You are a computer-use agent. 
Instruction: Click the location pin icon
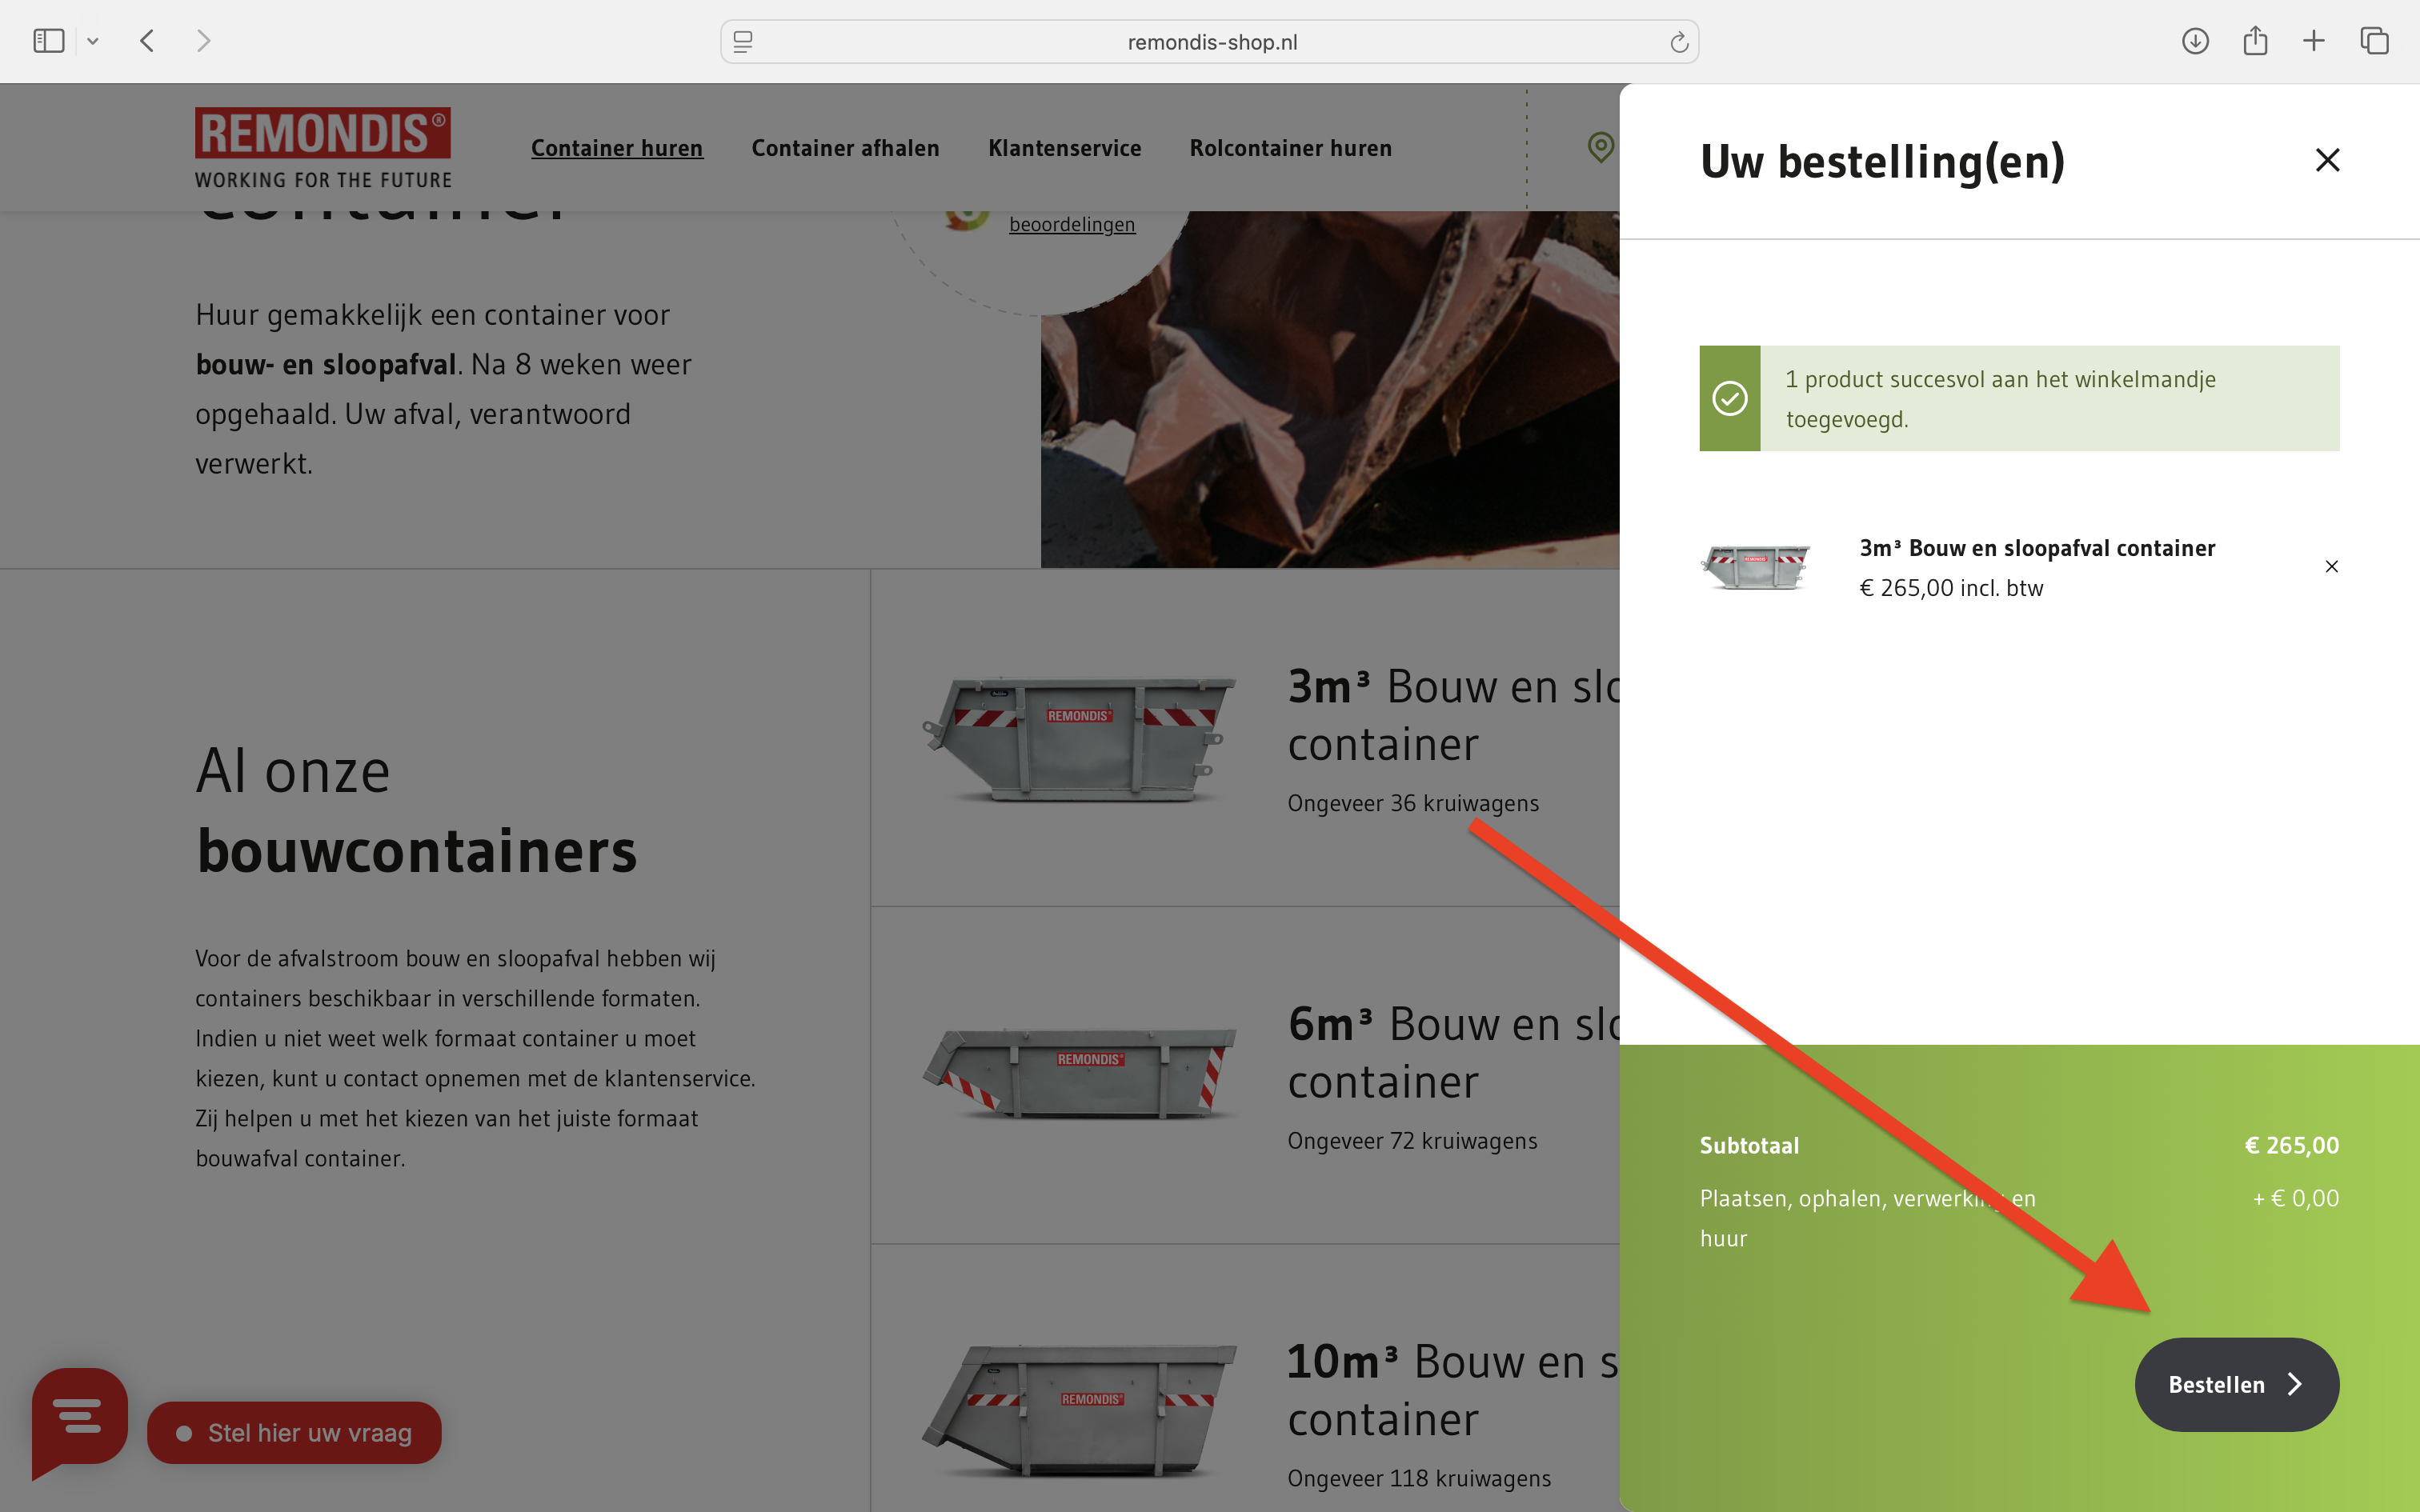[x=1600, y=147]
